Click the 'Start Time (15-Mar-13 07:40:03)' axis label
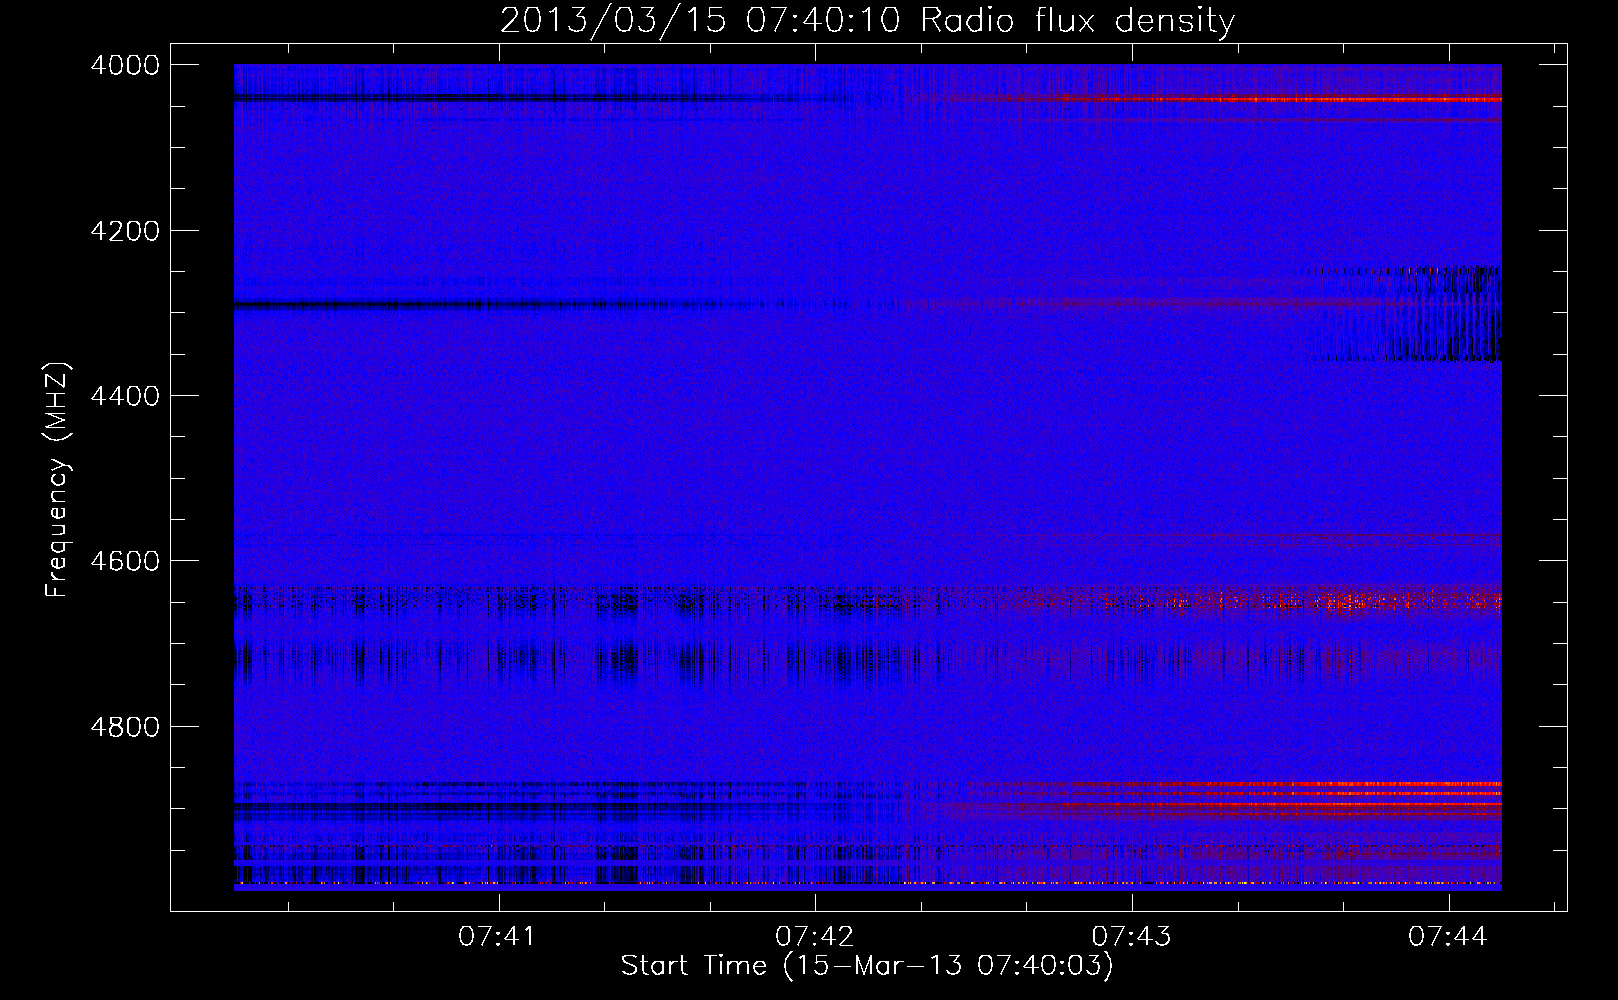Viewport: 1618px width, 1000px height. 867,966
